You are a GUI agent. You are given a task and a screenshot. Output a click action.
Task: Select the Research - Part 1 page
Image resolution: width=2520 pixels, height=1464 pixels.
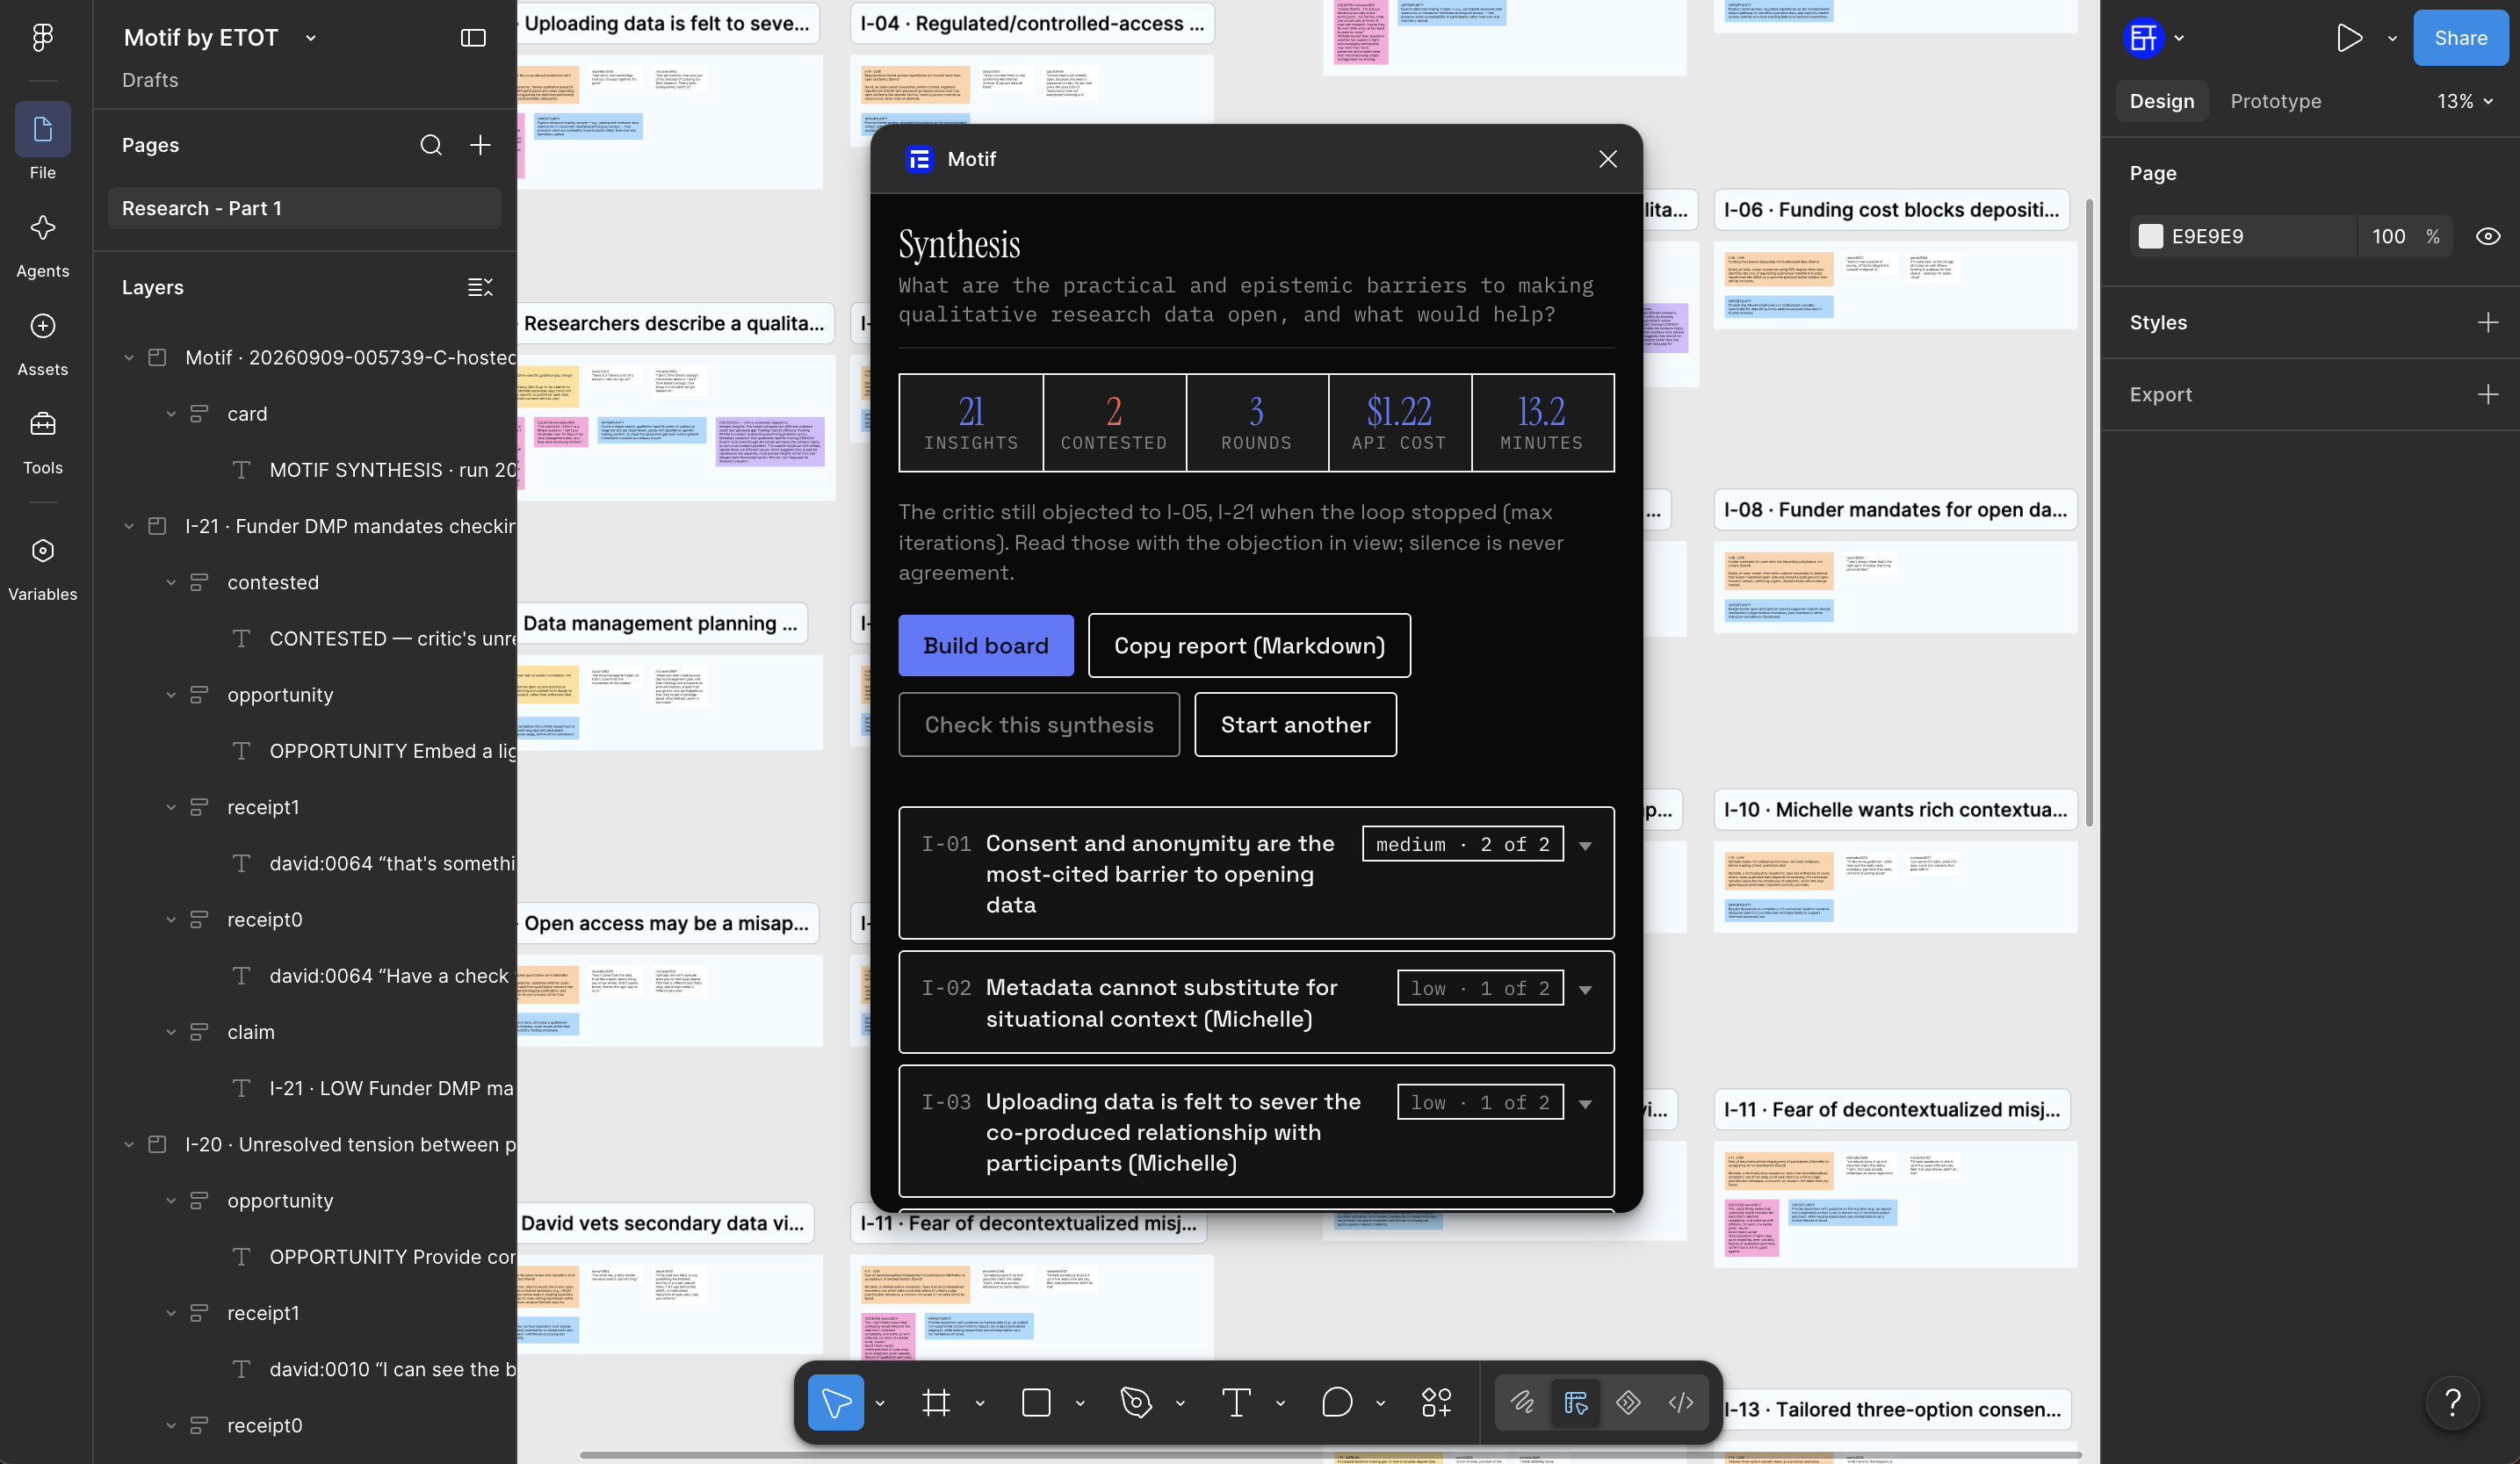304,208
